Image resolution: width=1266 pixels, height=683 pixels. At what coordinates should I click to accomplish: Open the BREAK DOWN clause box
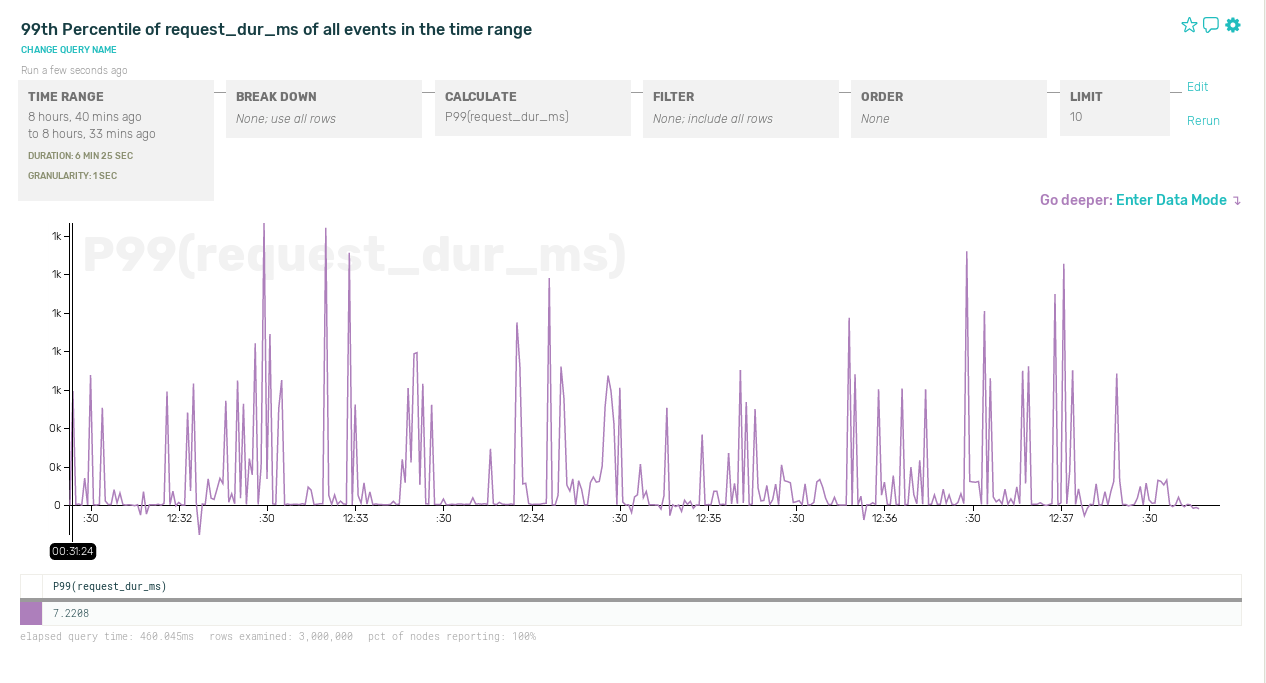pos(324,109)
